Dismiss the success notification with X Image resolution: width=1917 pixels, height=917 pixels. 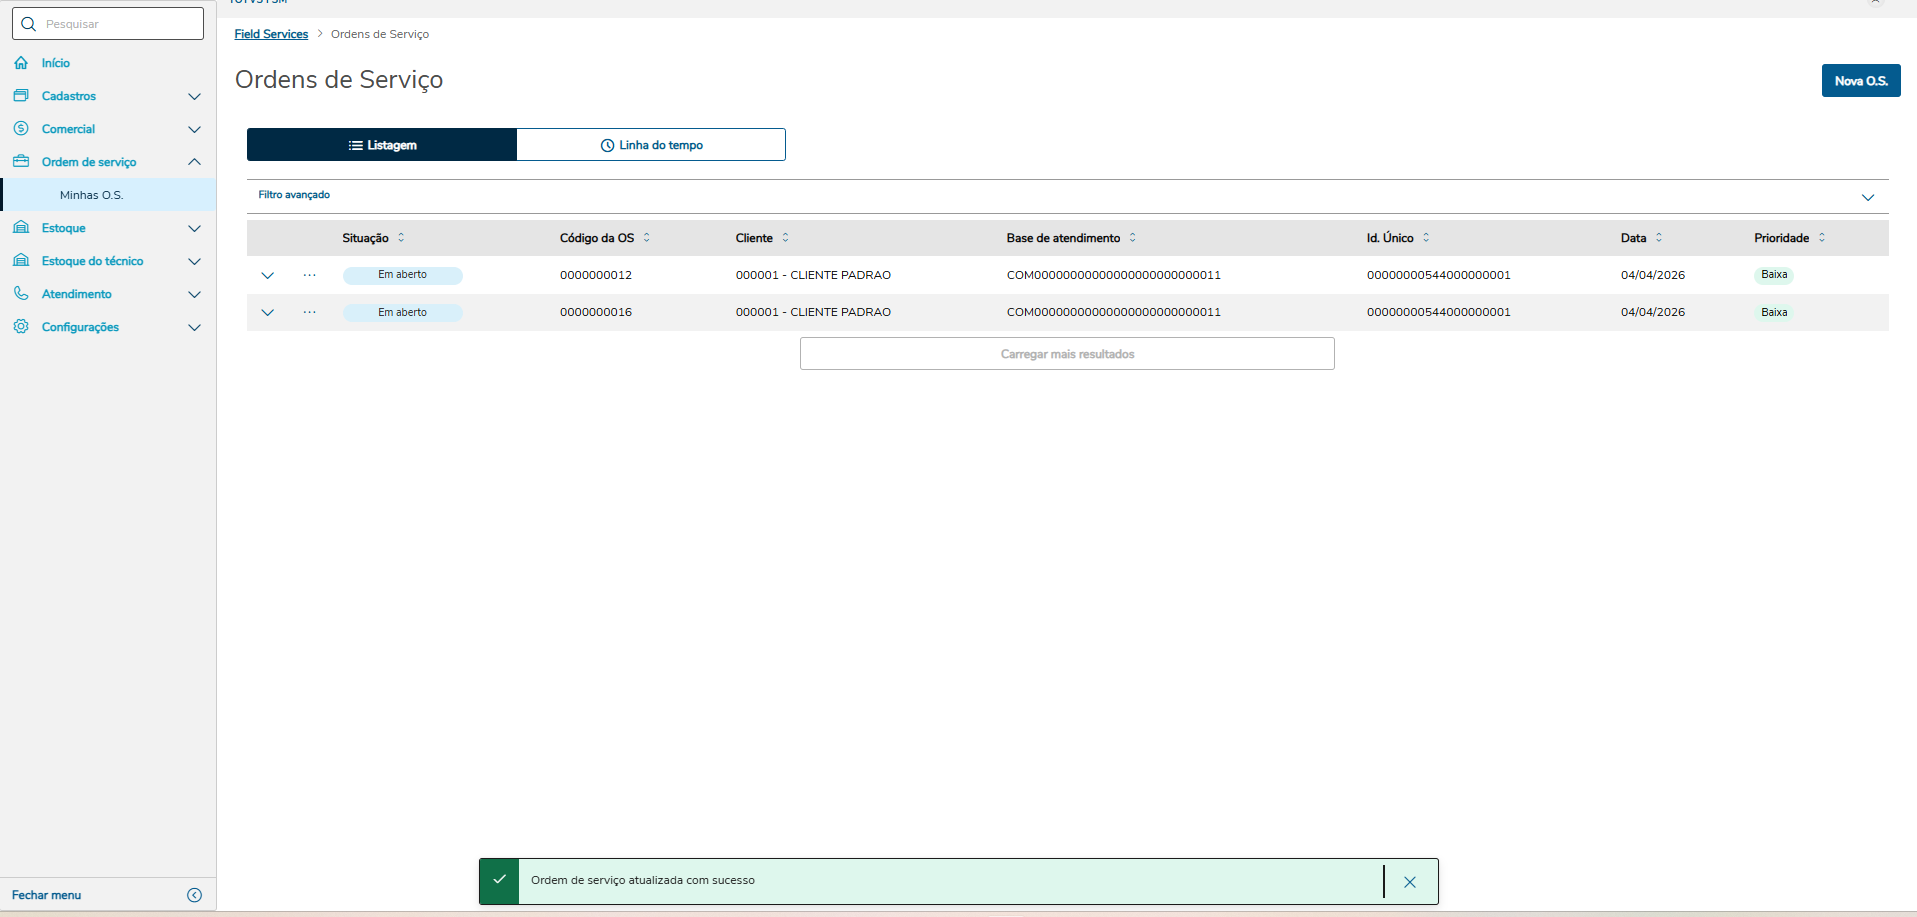pos(1410,882)
